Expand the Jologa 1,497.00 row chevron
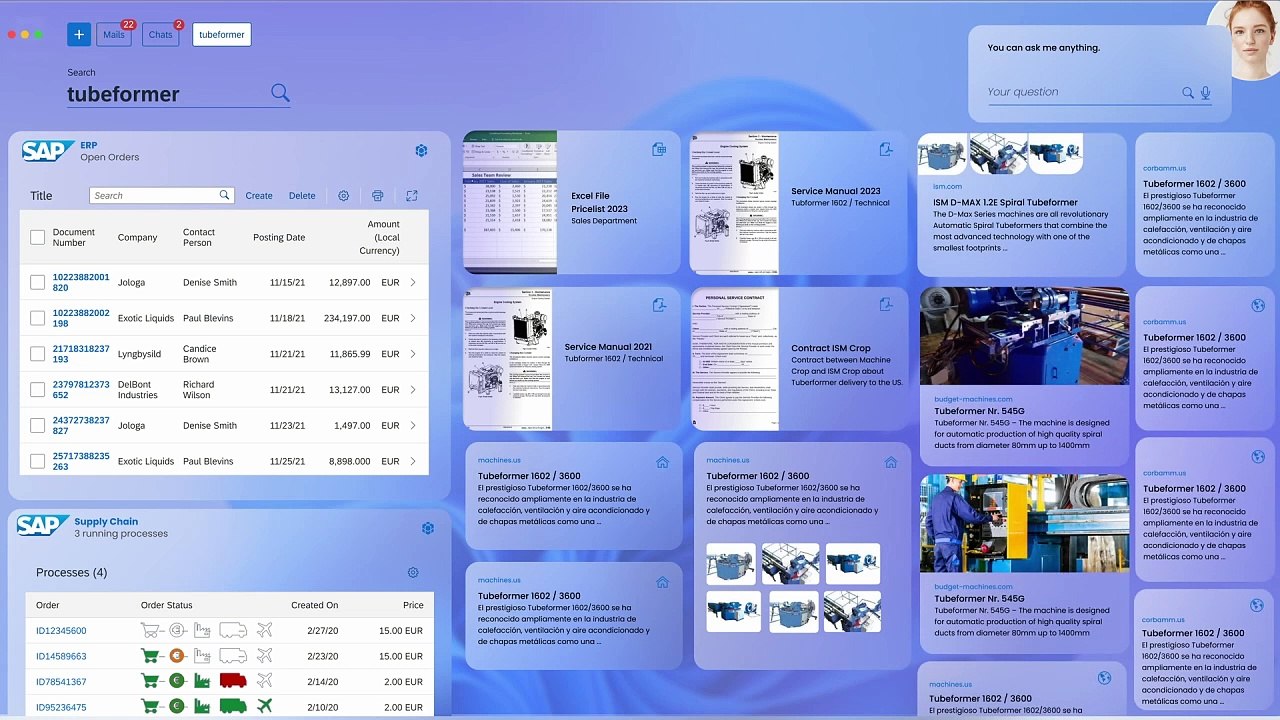The height and width of the screenshot is (720, 1280). [413, 426]
